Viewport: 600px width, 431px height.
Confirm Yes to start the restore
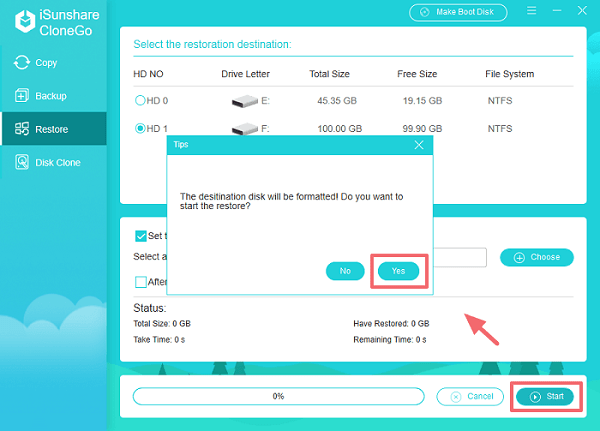point(398,271)
